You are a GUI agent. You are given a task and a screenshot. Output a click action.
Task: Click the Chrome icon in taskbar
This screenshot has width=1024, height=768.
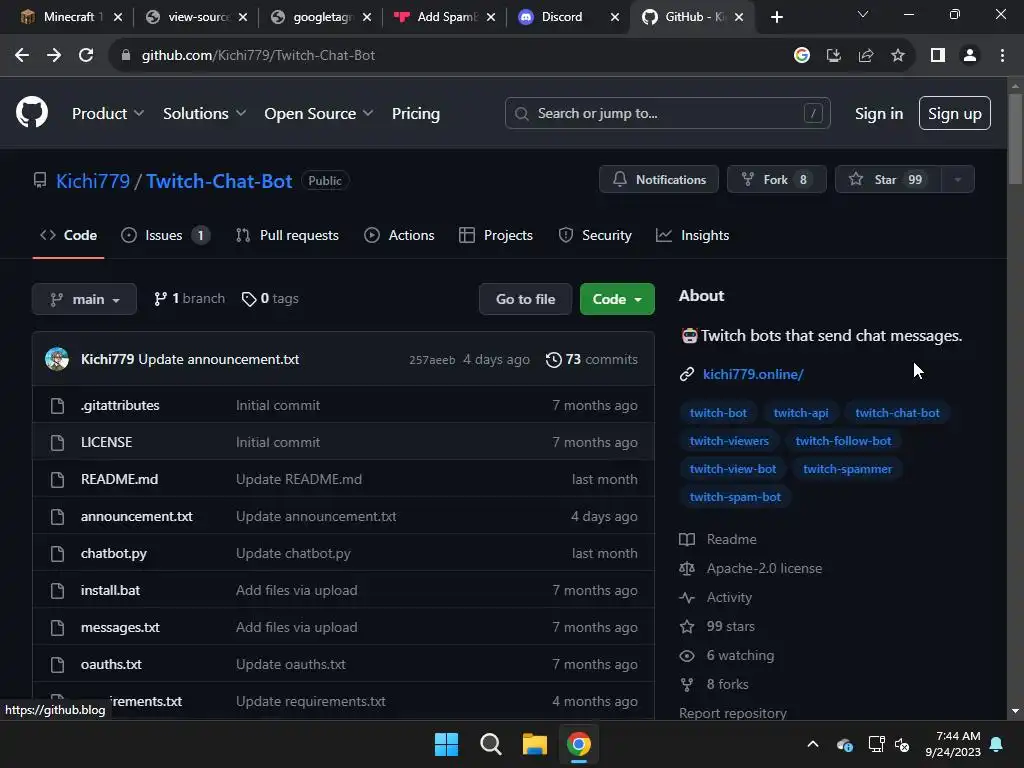point(579,744)
